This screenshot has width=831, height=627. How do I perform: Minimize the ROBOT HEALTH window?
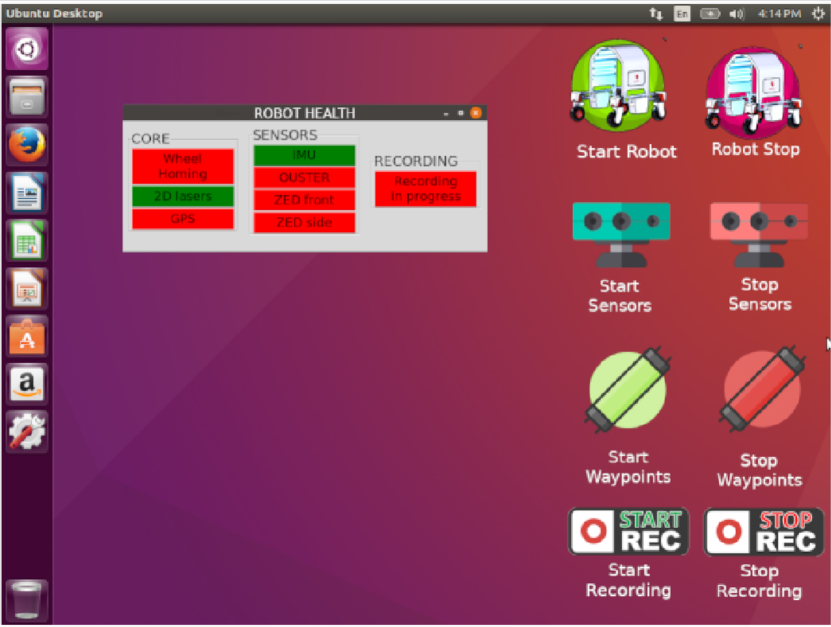point(446,113)
